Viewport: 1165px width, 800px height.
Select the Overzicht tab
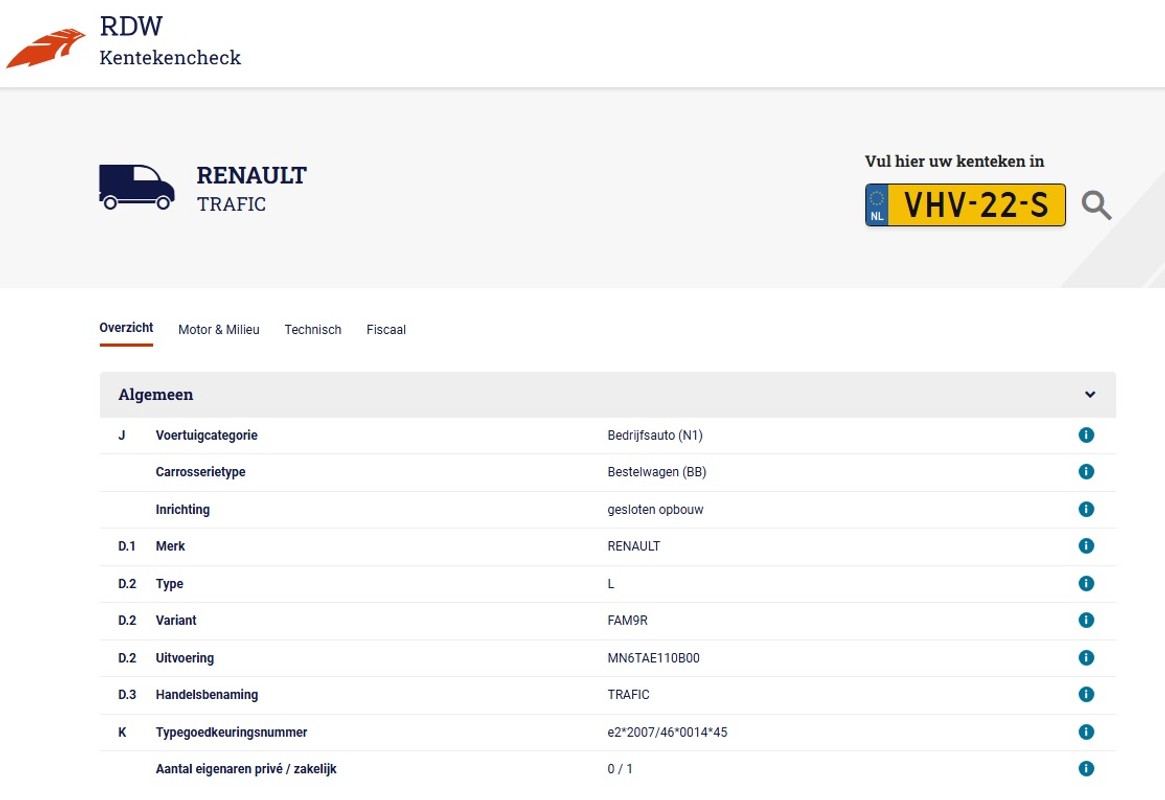tap(126, 328)
